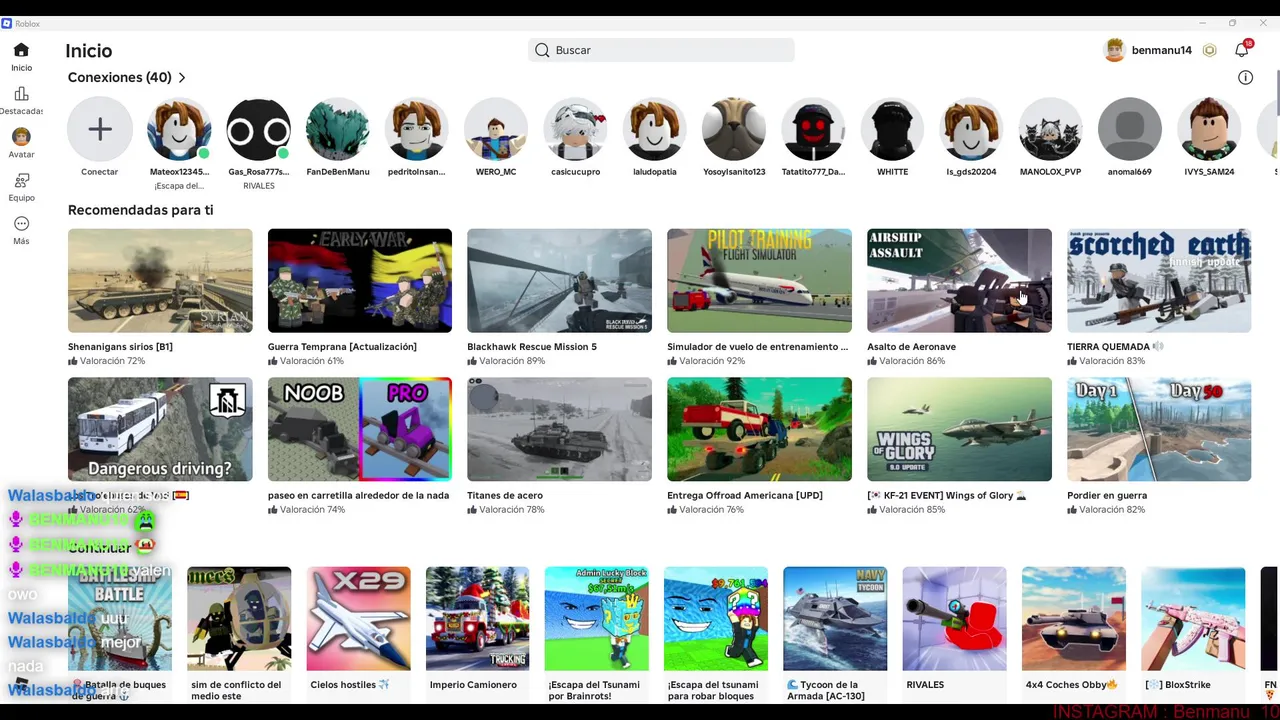Open the notifications bell icon
The height and width of the screenshot is (720, 1280).
point(1242,50)
